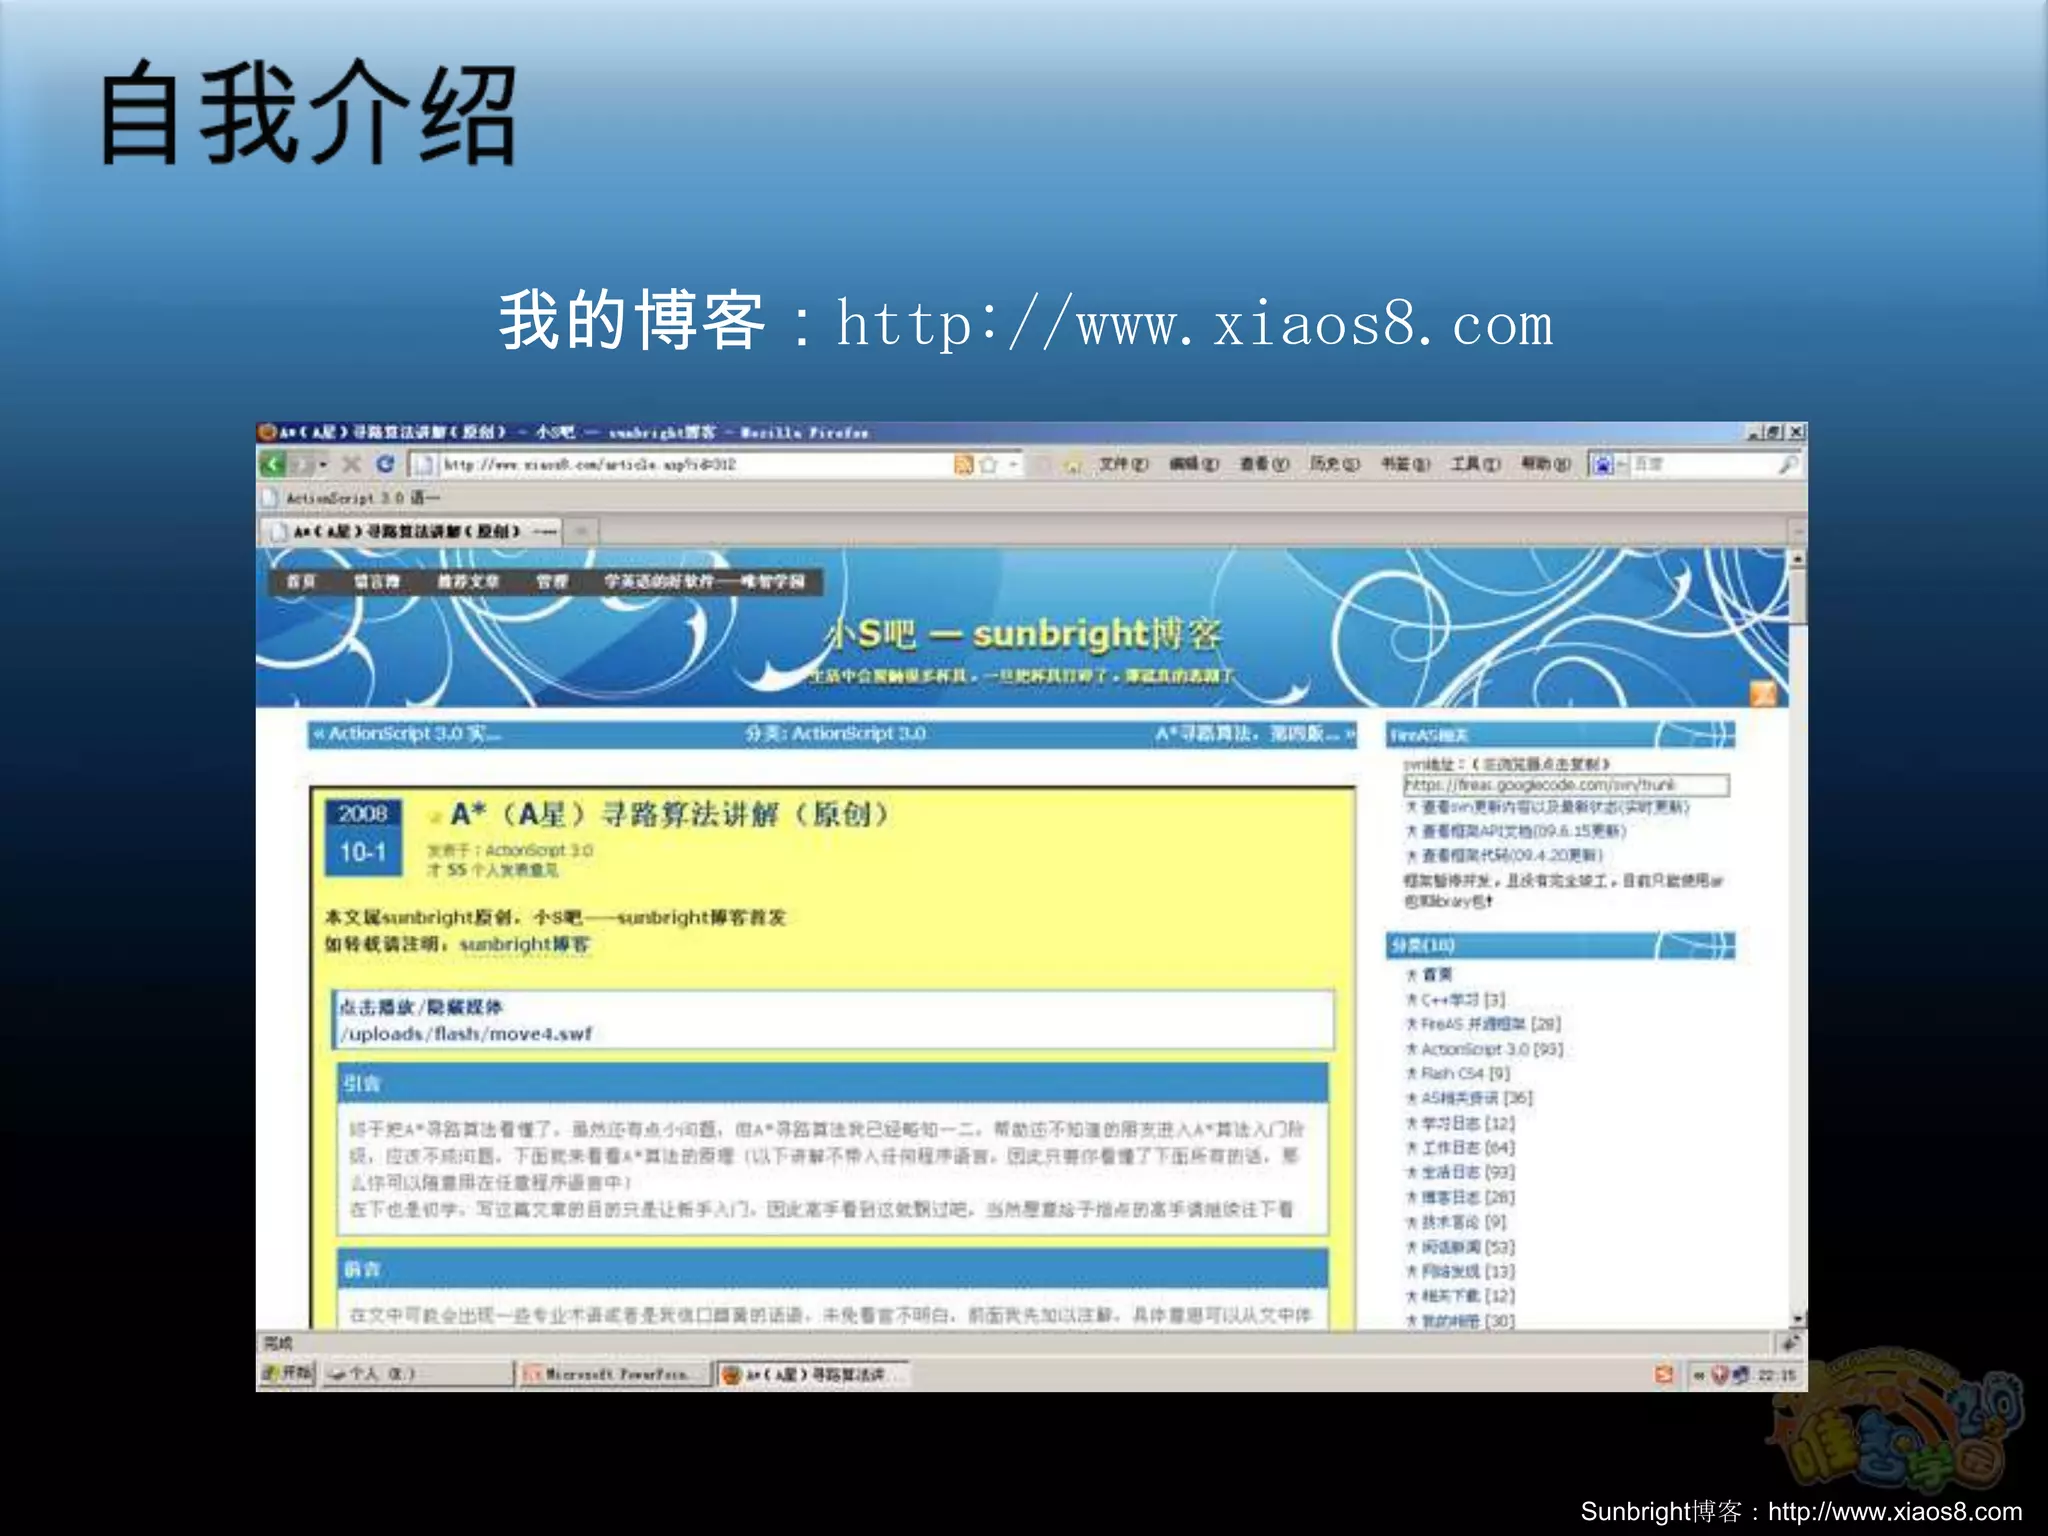Viewport: 2048px width, 1536px height.
Task: Click the home icon in toolbar
Action: [x=1073, y=465]
